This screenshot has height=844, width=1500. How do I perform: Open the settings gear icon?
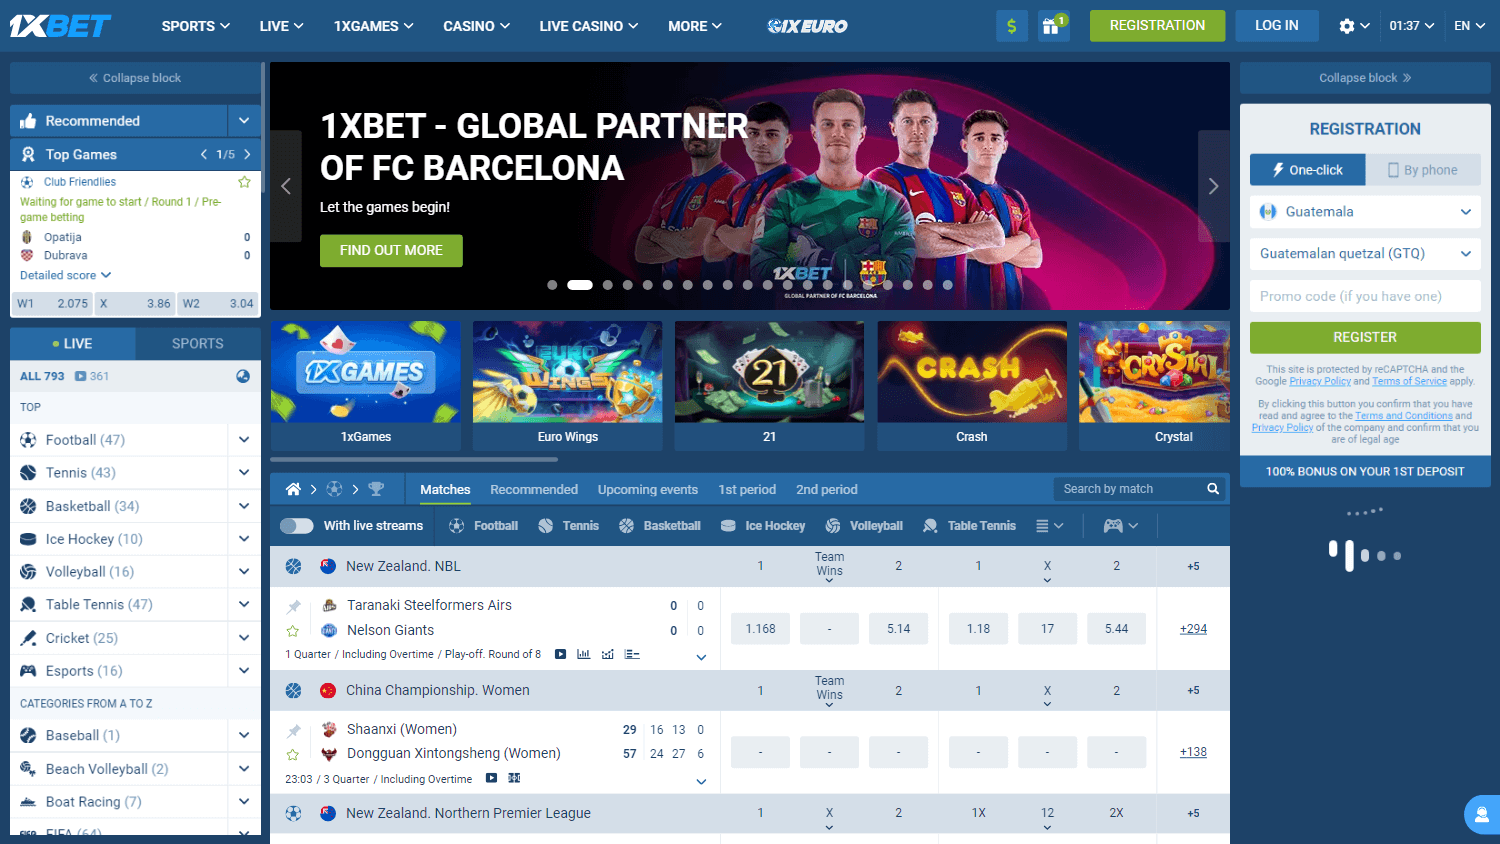coord(1346,26)
